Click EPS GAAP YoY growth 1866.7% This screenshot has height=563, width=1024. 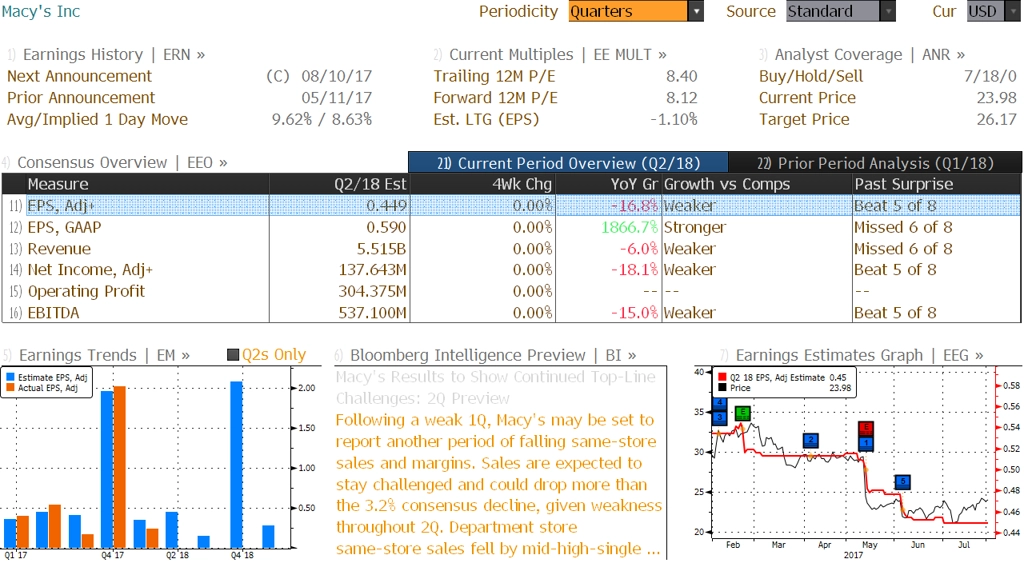(x=630, y=227)
